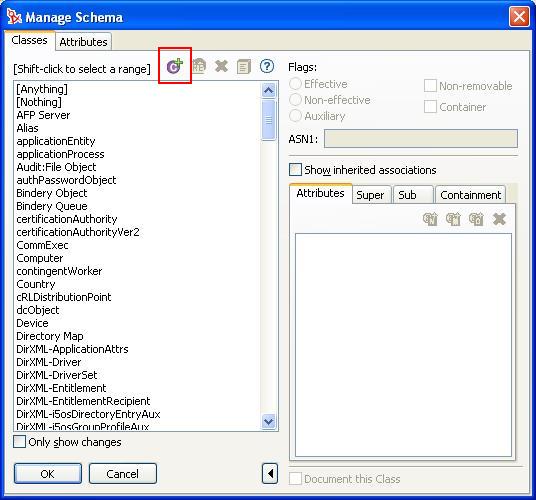Click the class list scrollbar thumb
The image size is (536, 500).
click(x=269, y=120)
